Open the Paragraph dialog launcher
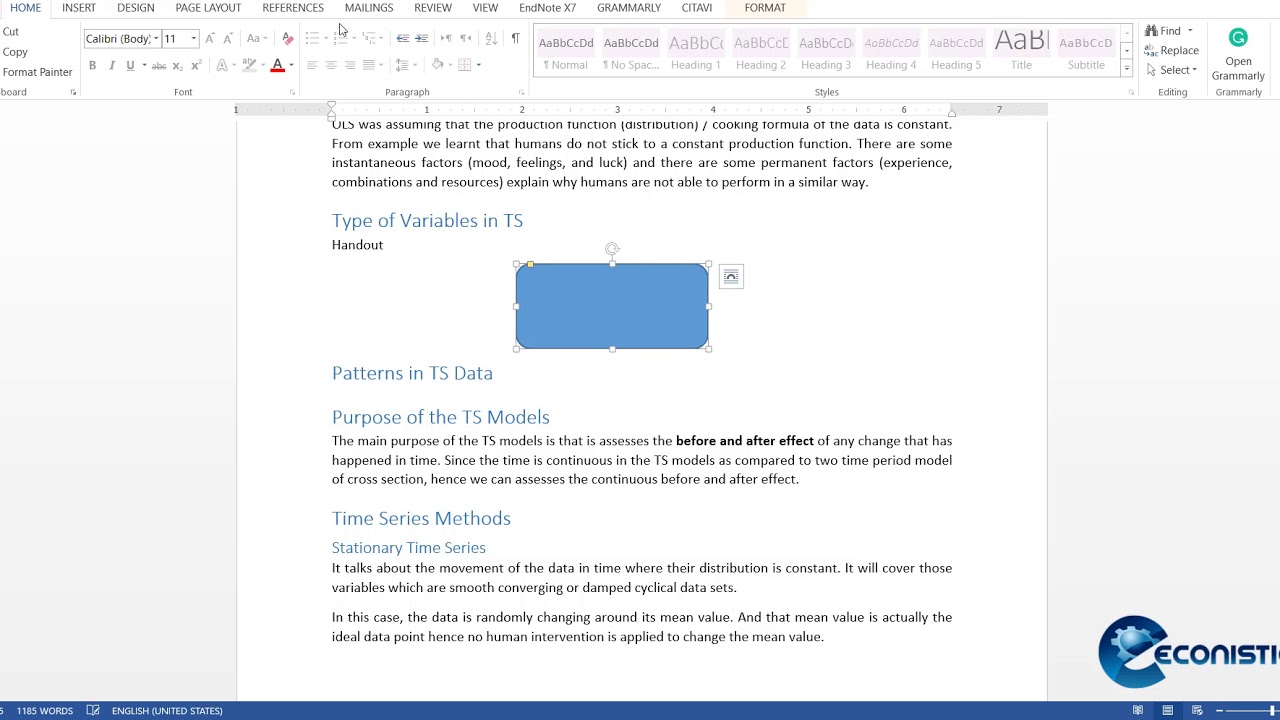This screenshot has width=1280, height=720. tap(521, 92)
